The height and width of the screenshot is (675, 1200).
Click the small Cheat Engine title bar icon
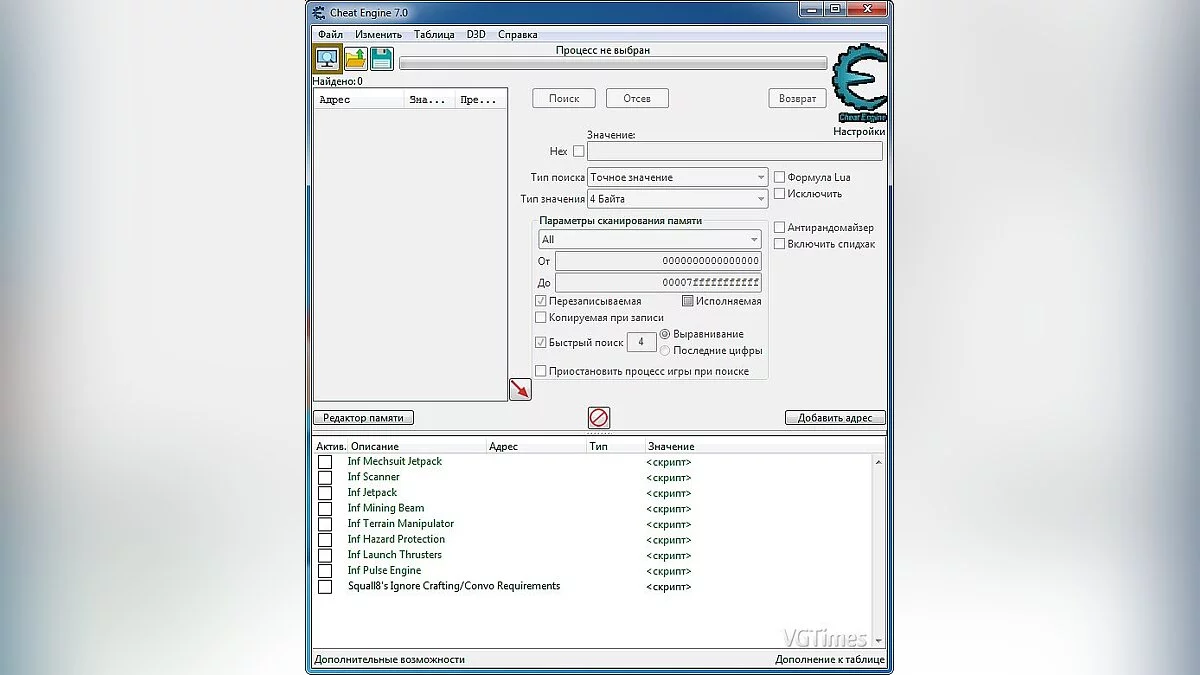(319, 13)
